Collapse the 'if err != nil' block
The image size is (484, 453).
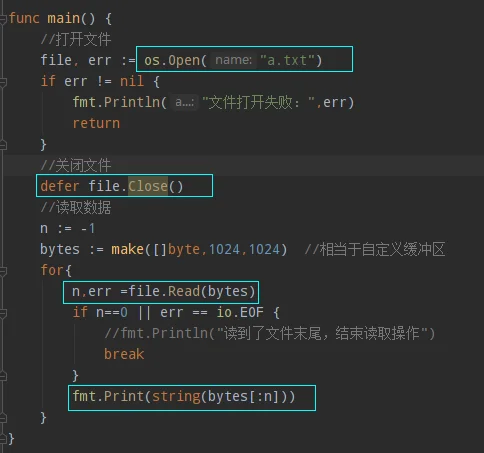point(3,82)
